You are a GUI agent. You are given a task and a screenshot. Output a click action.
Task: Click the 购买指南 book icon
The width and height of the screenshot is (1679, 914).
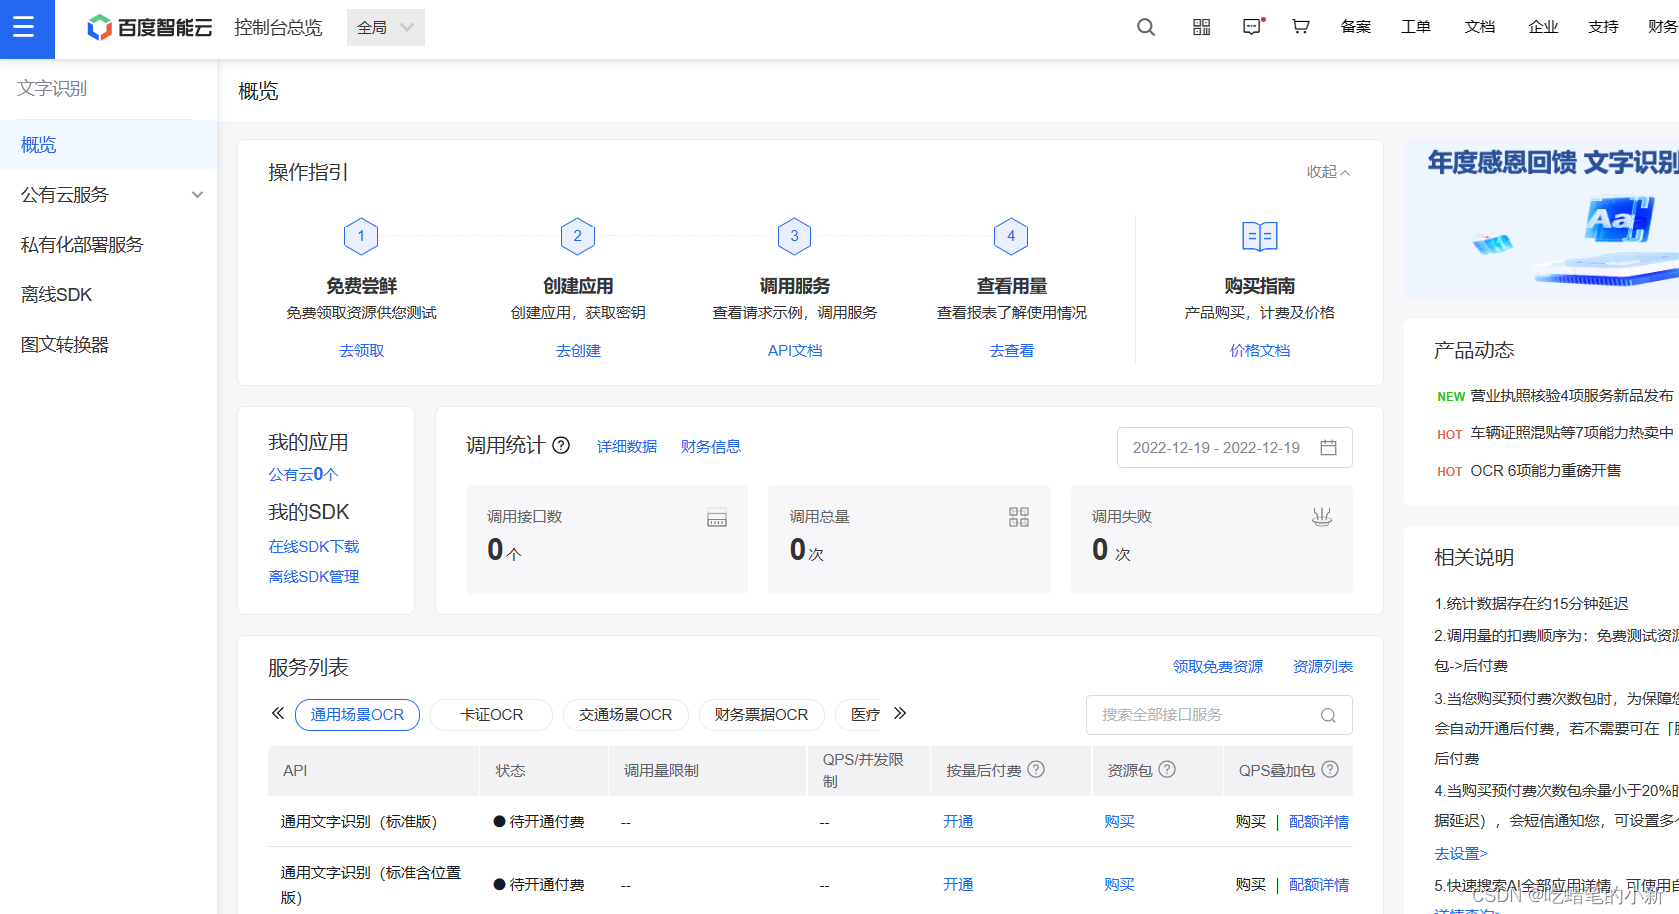pos(1260,236)
